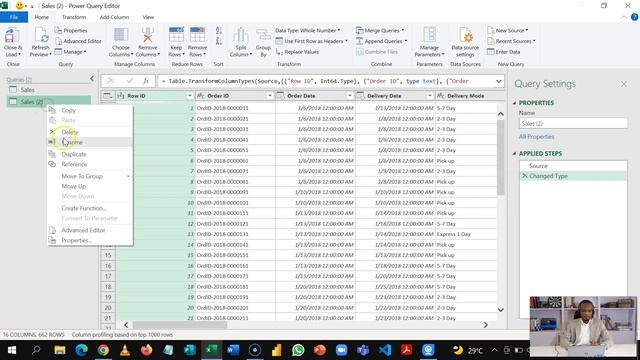Collapse the PROPERTIES section
This screenshot has width=640, height=360.
click(x=514, y=103)
